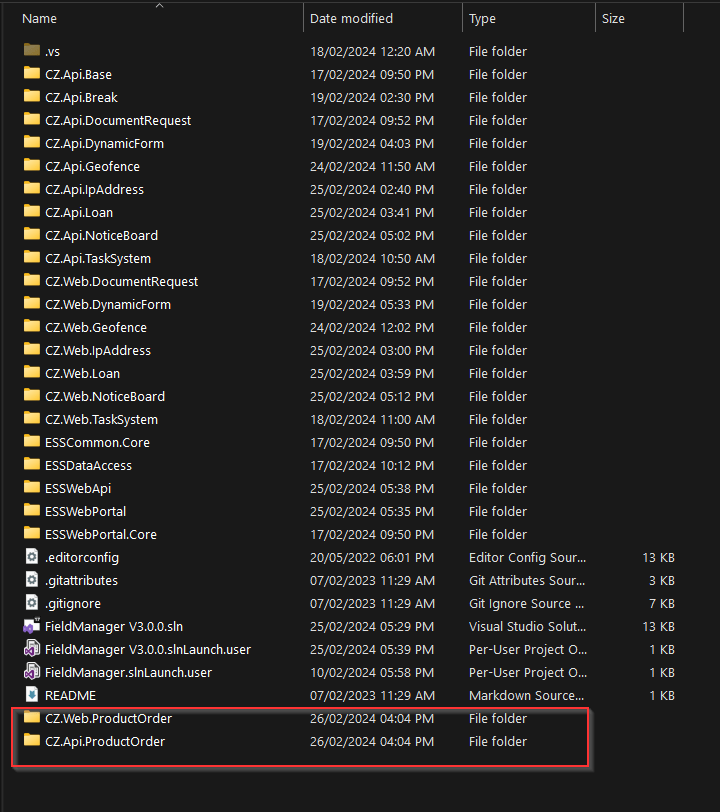
Task: Click the CZ.Api.IpAddress folder icon
Action: tap(32, 188)
